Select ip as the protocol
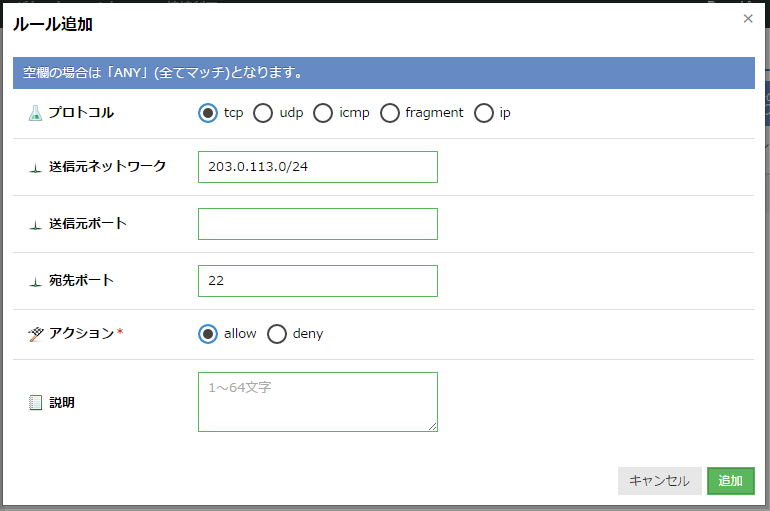 [x=484, y=113]
